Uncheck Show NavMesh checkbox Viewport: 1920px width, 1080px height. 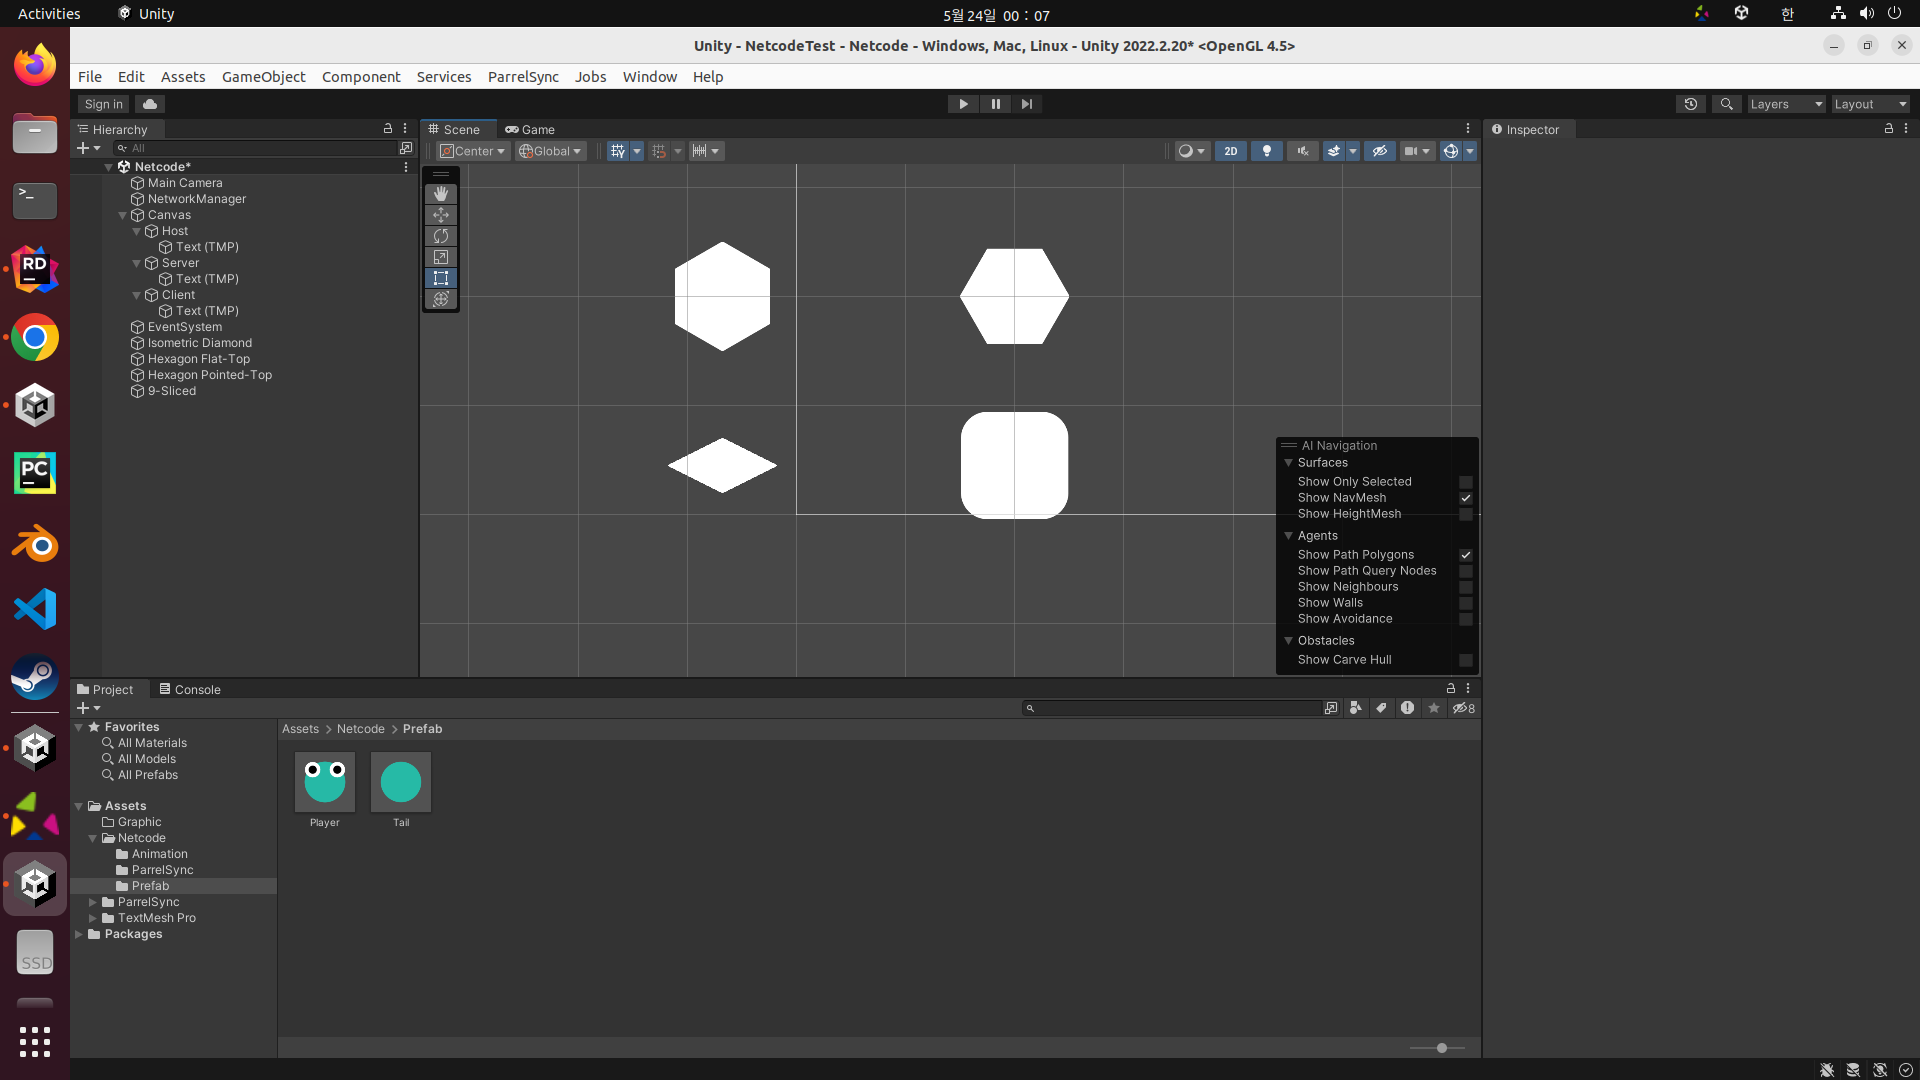pyautogui.click(x=1465, y=498)
